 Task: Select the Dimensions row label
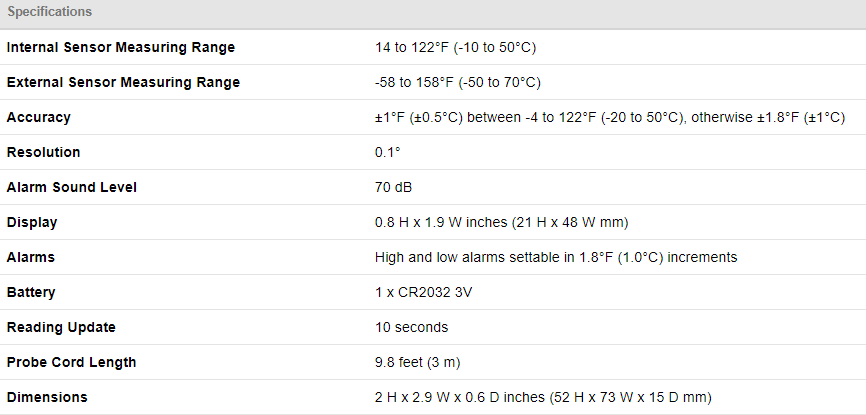[47, 397]
